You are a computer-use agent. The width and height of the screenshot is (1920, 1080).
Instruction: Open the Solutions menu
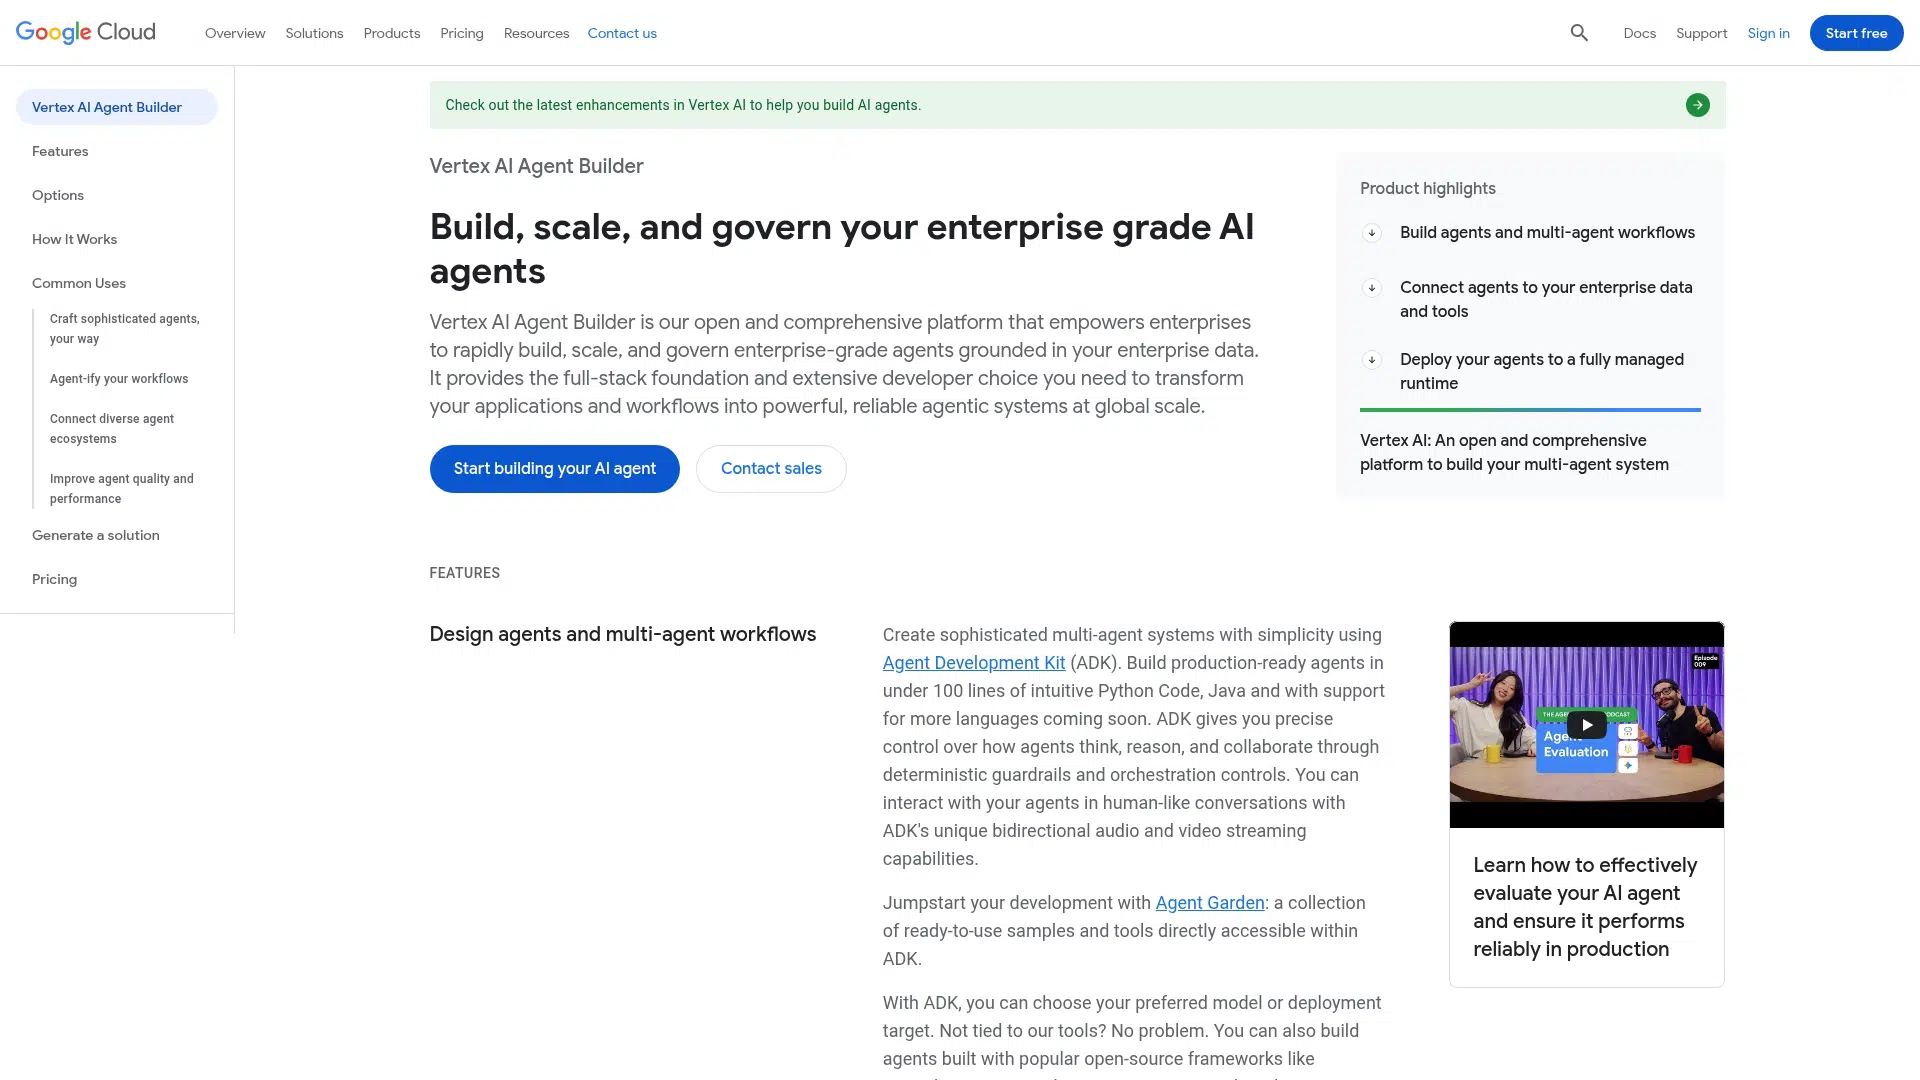(x=314, y=33)
